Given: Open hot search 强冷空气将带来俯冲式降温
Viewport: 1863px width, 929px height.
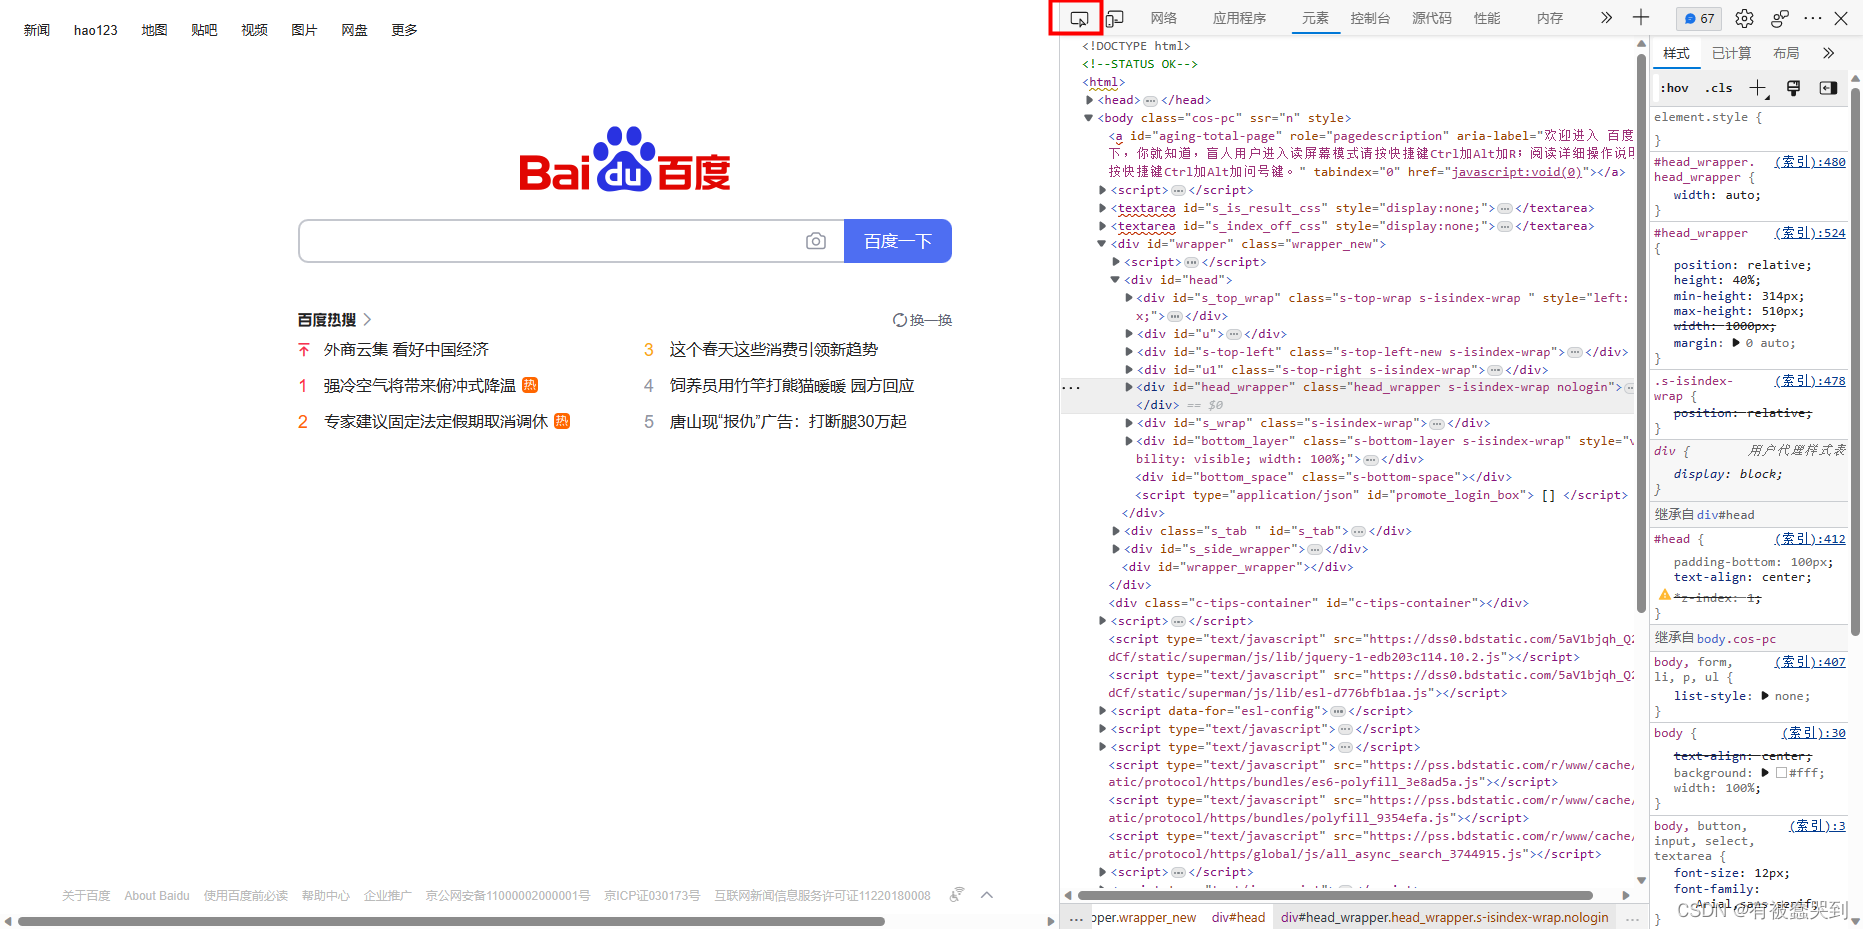Looking at the screenshot, I should point(419,386).
